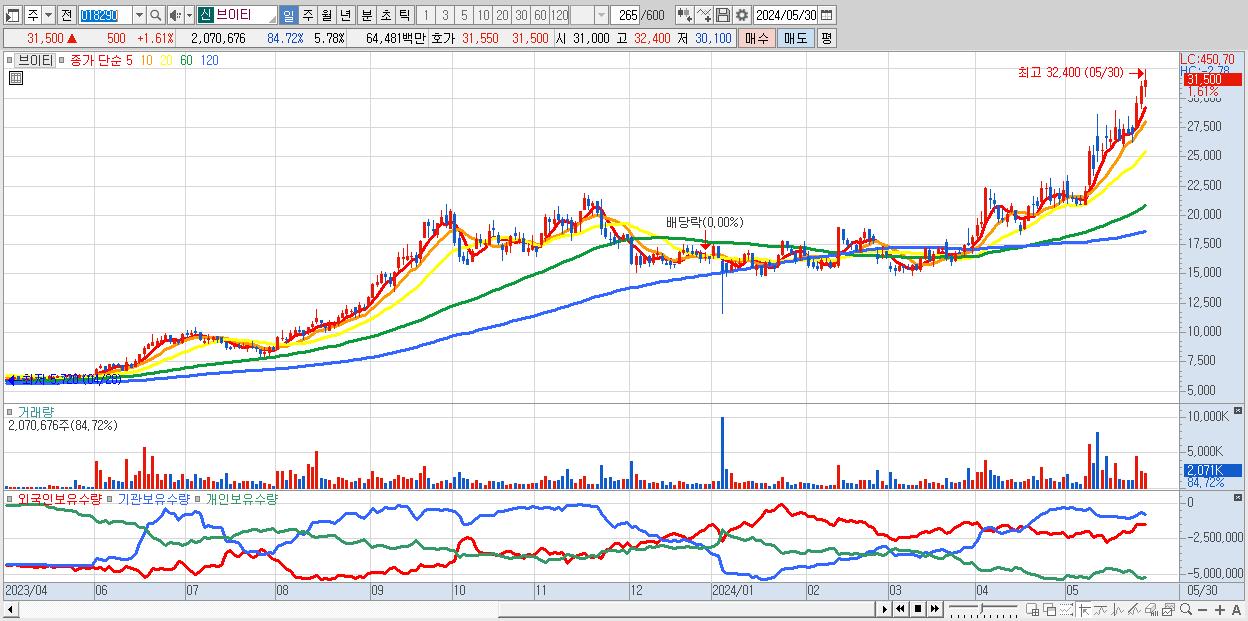Expand the 거래량 volume panel marker

pyautogui.click(x=10, y=411)
